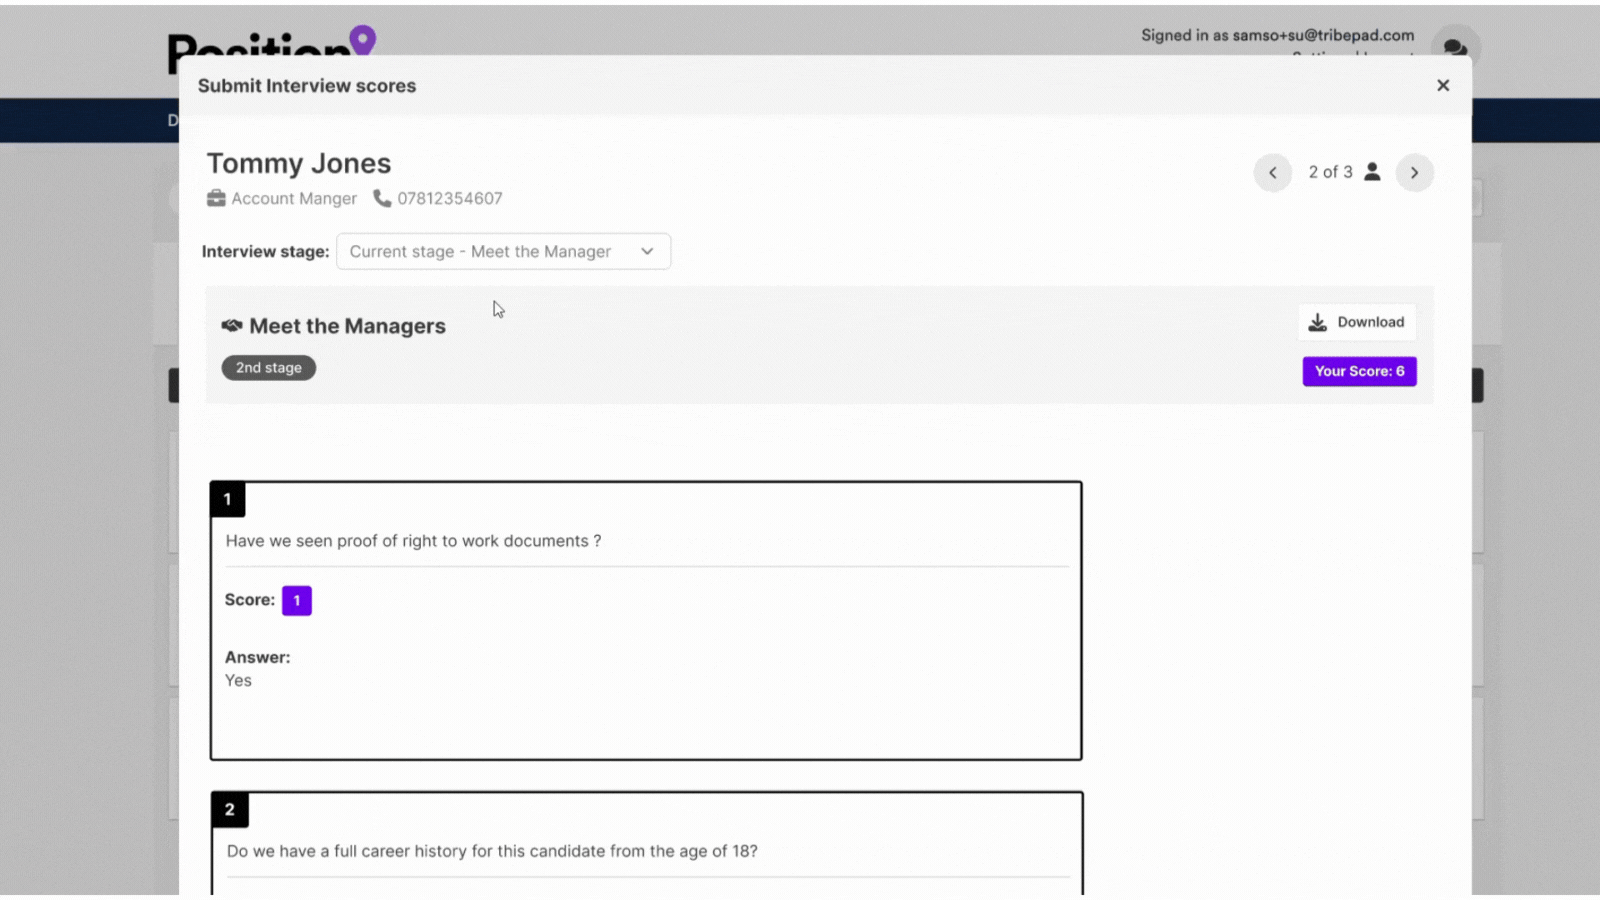Open the Interview stage dropdown
This screenshot has width=1600, height=900.
click(x=503, y=251)
